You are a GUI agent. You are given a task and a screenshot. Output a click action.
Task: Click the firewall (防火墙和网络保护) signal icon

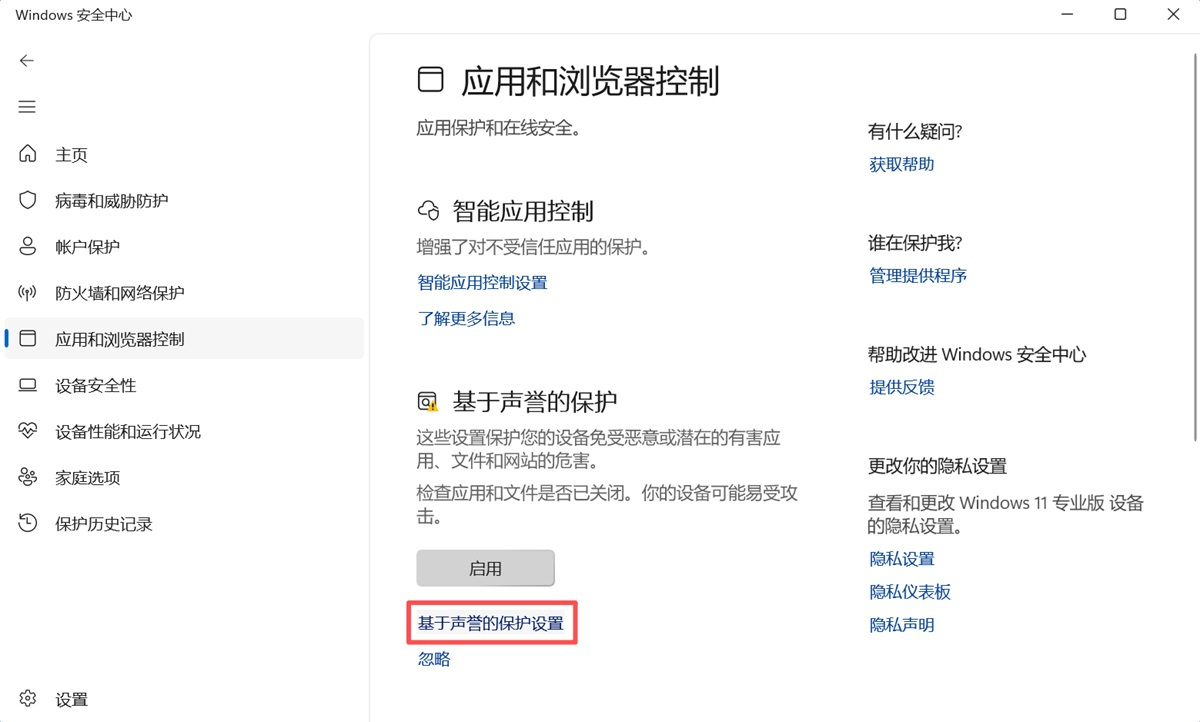(x=28, y=293)
